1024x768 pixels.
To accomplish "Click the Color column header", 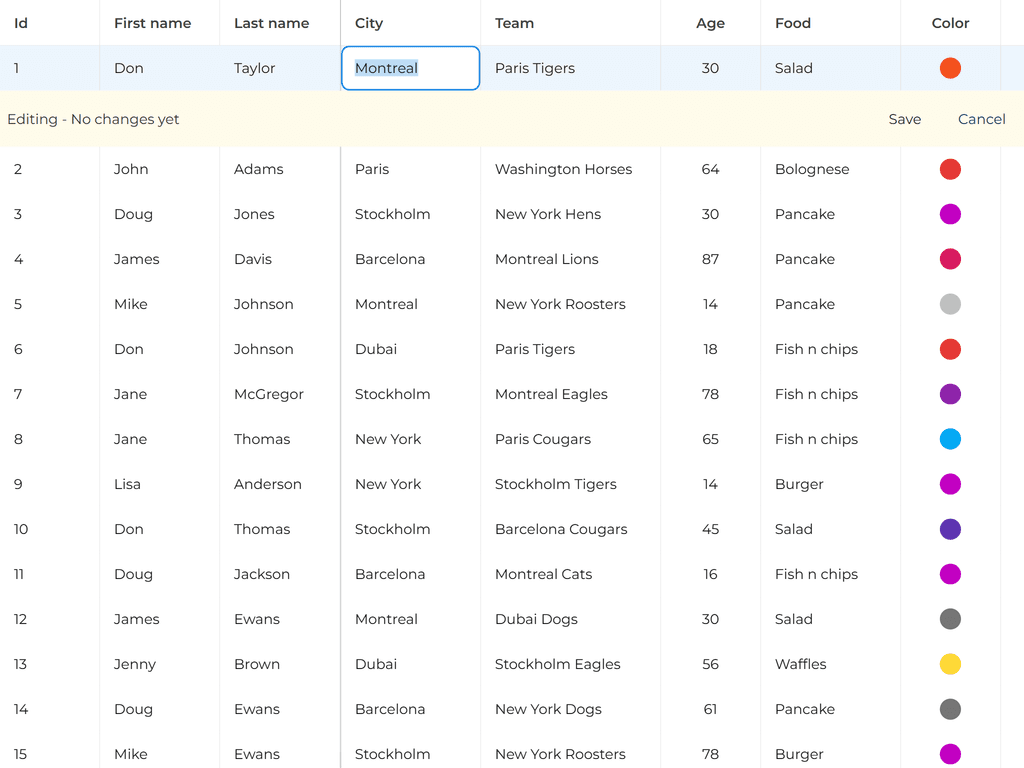I will pyautogui.click(x=950, y=23).
